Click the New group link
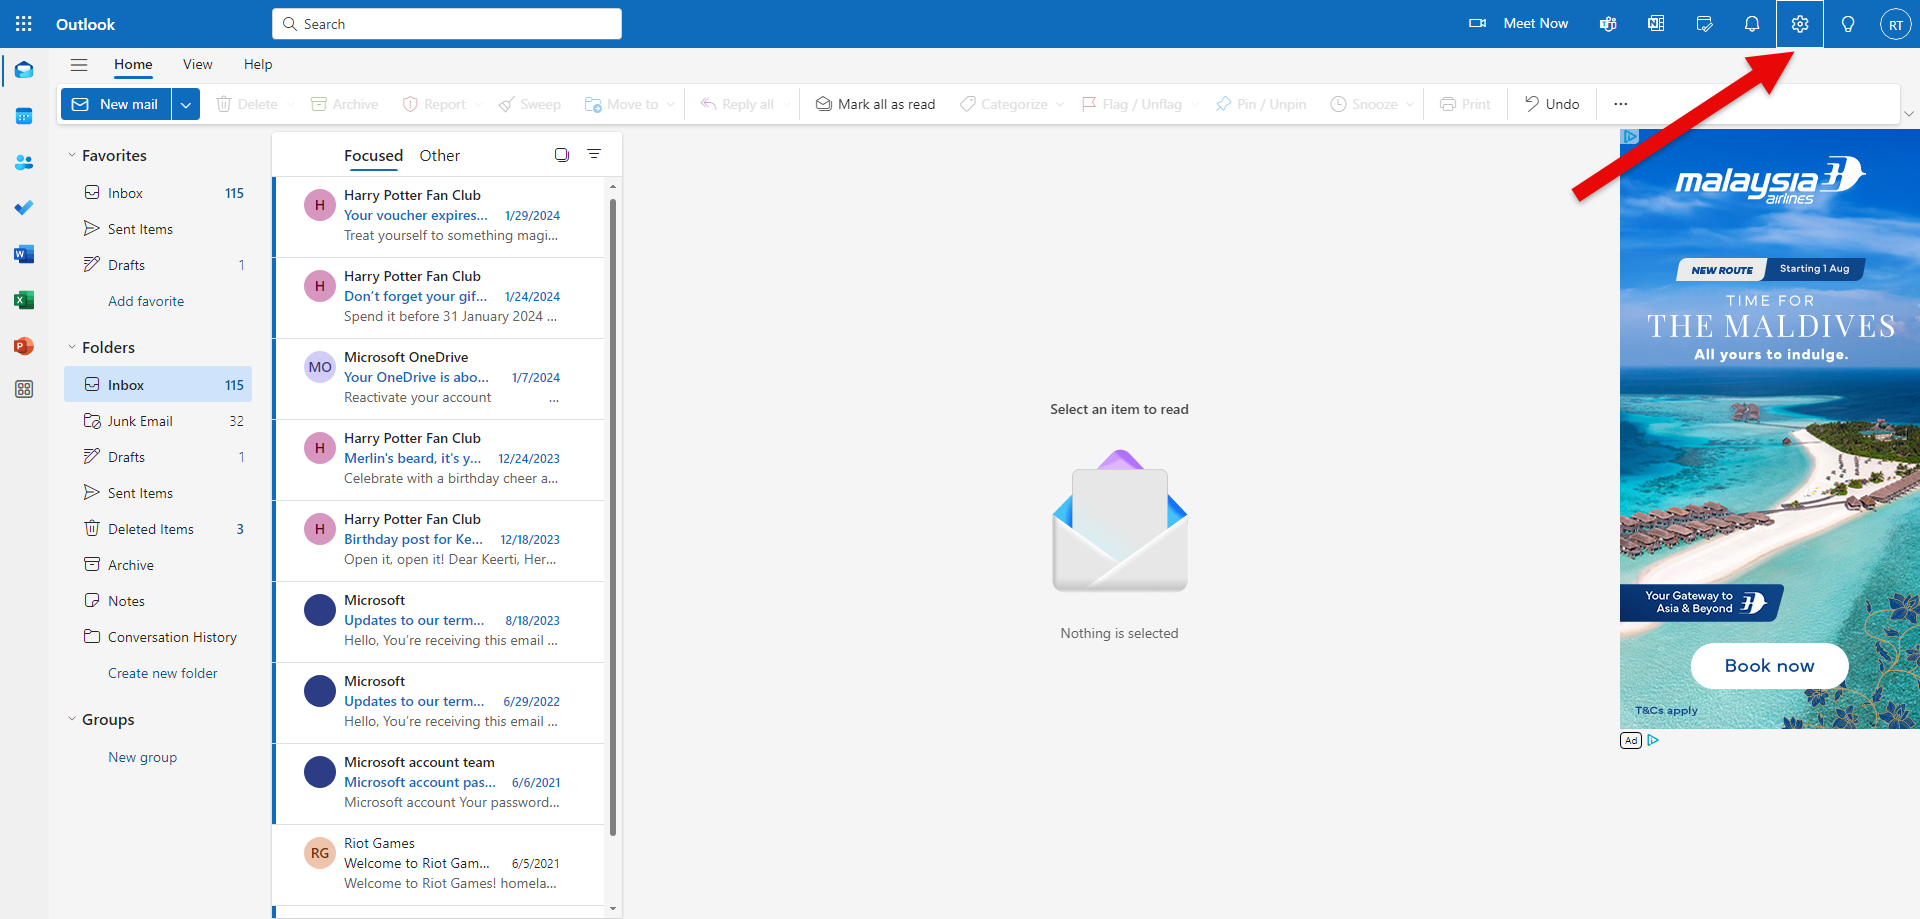The height and width of the screenshot is (919, 1920). [143, 757]
